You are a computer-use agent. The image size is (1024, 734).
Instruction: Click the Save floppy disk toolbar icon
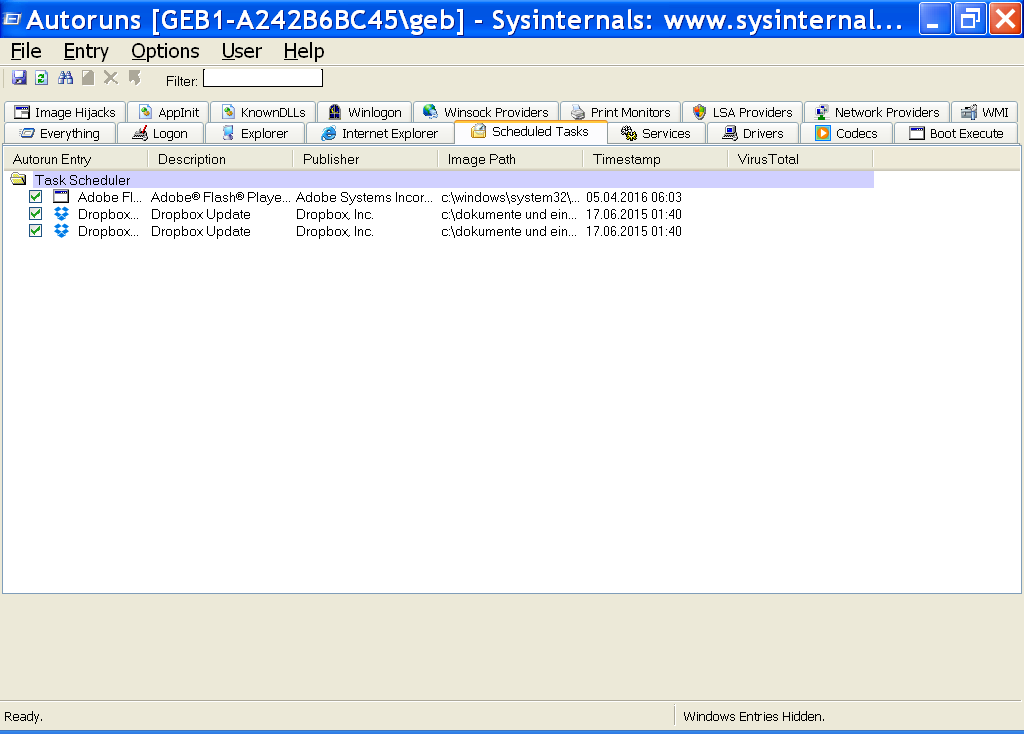(x=19, y=78)
